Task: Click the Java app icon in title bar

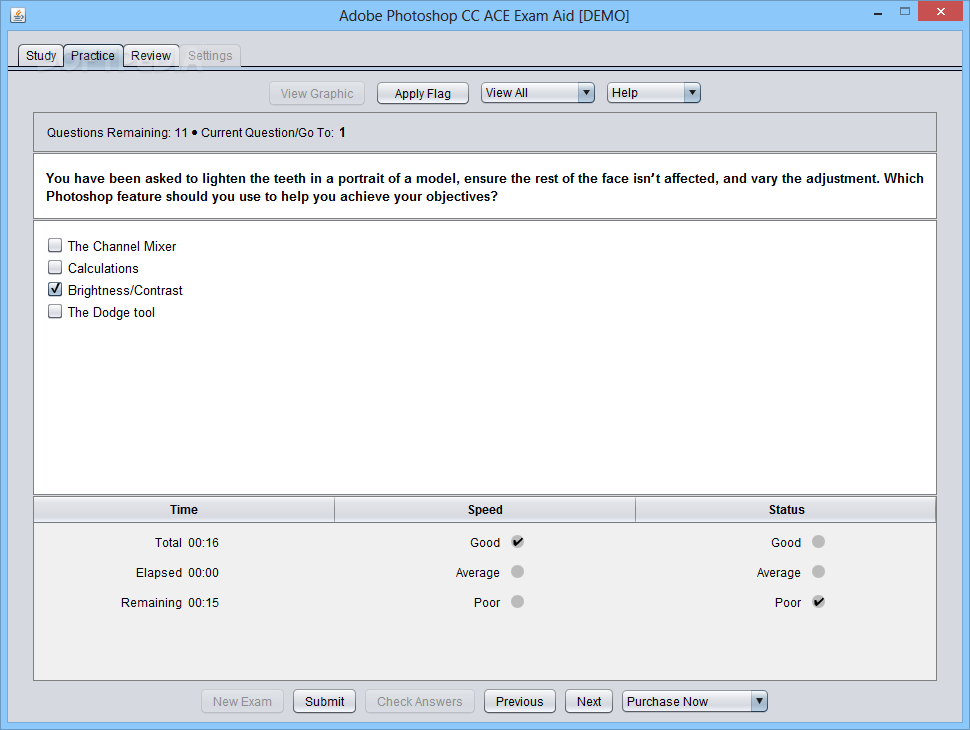Action: coord(18,15)
